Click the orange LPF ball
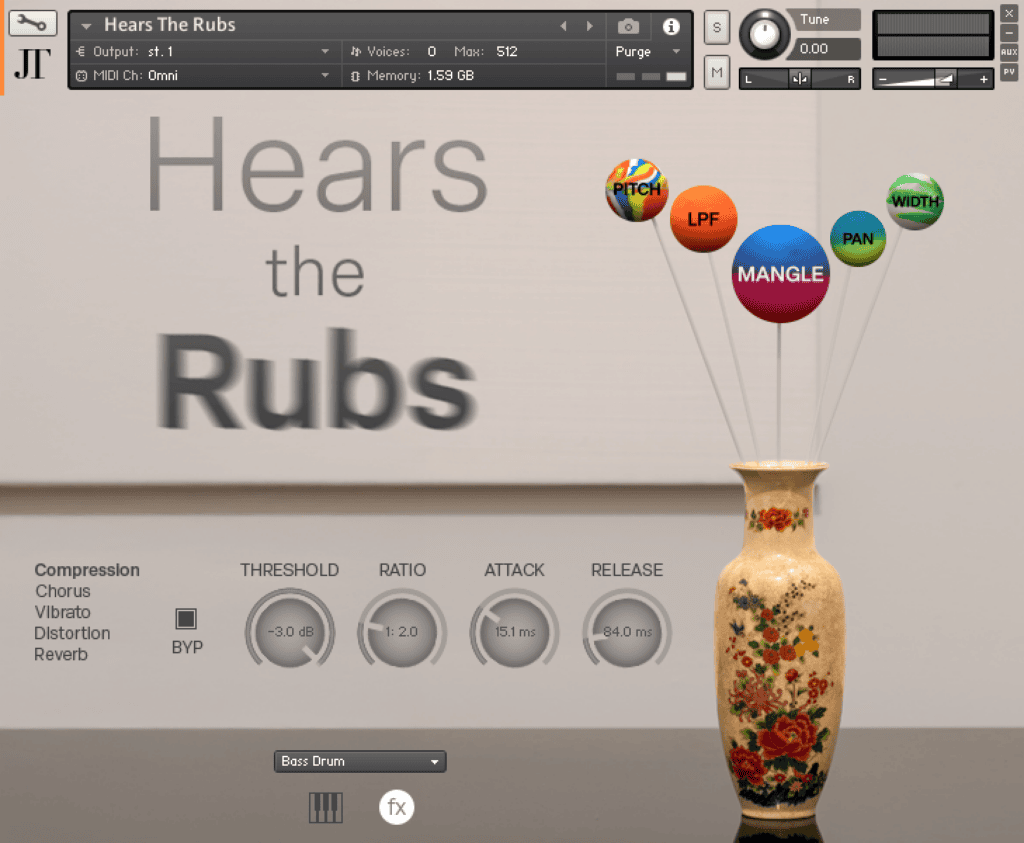1024x843 pixels. coord(703,219)
